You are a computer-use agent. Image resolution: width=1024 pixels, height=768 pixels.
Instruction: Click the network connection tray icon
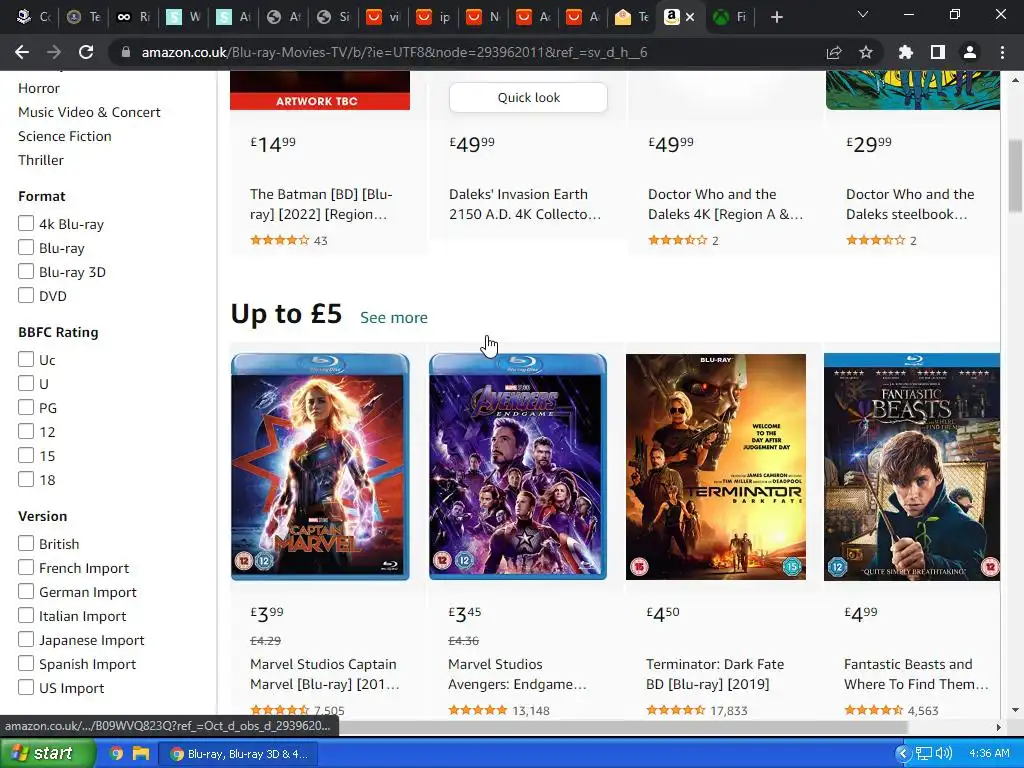point(923,753)
